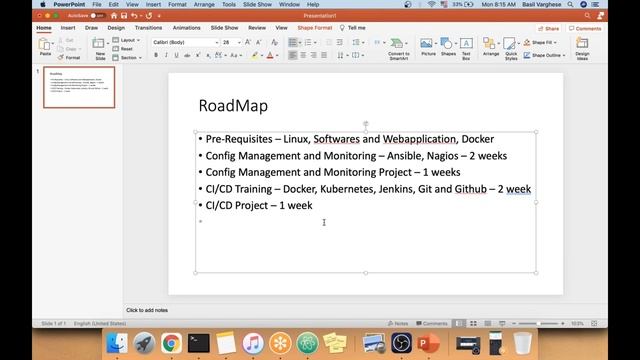Image resolution: width=640 pixels, height=360 pixels.
Task: Click text highlight color button
Action: click(254, 55)
